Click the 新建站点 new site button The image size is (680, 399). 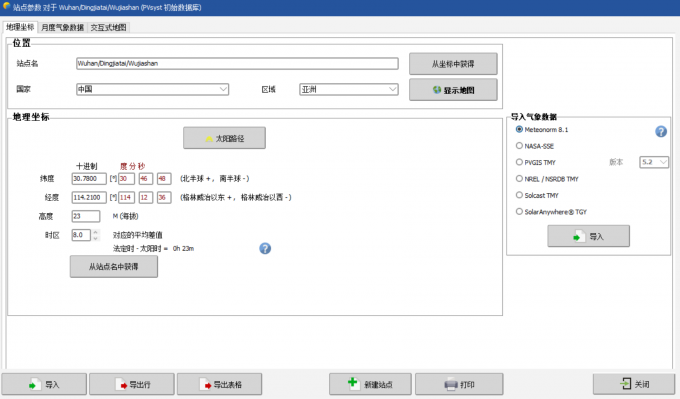370,384
